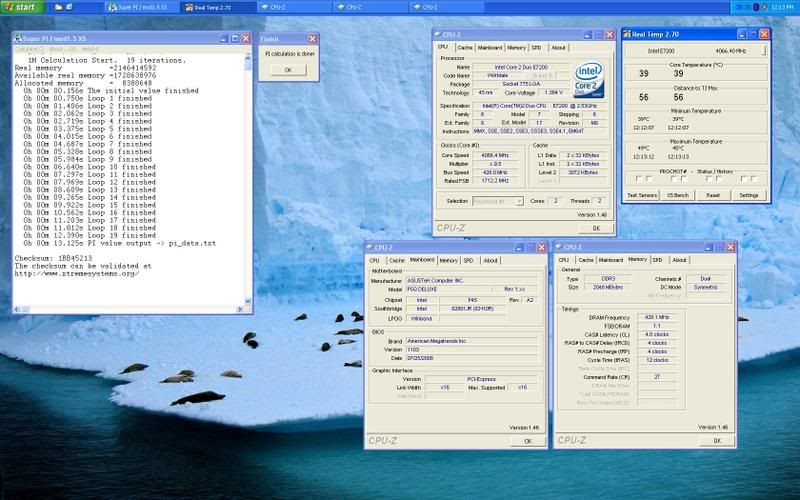Switch to the SPD tab in the Mainboard window
800x500 pixels.
pyautogui.click(x=468, y=260)
